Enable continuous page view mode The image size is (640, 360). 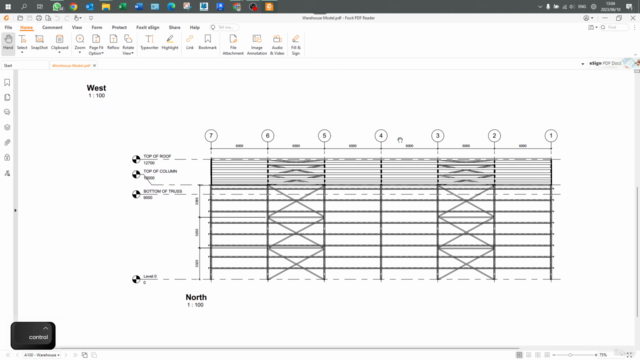[529, 355]
